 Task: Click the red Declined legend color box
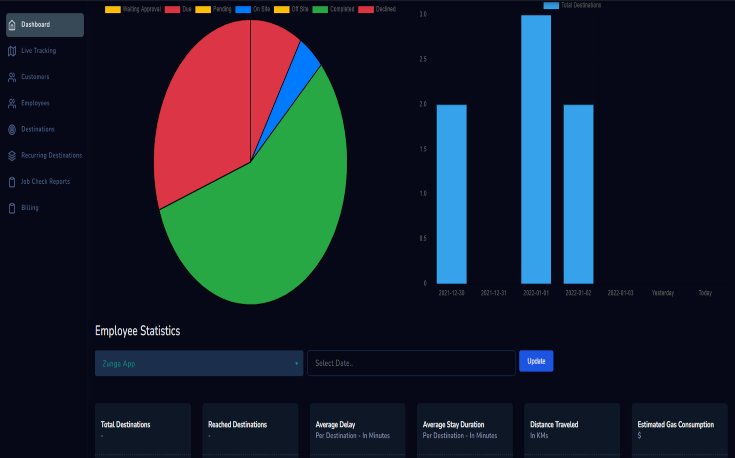tap(364, 9)
